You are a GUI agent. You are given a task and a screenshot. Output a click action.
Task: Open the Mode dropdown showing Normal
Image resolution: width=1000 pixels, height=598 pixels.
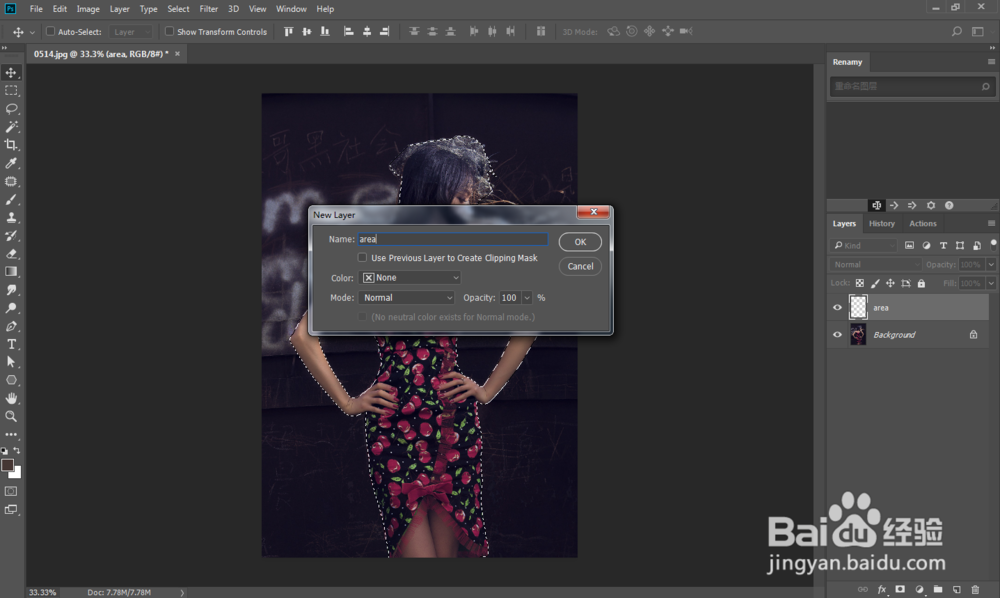click(x=406, y=298)
